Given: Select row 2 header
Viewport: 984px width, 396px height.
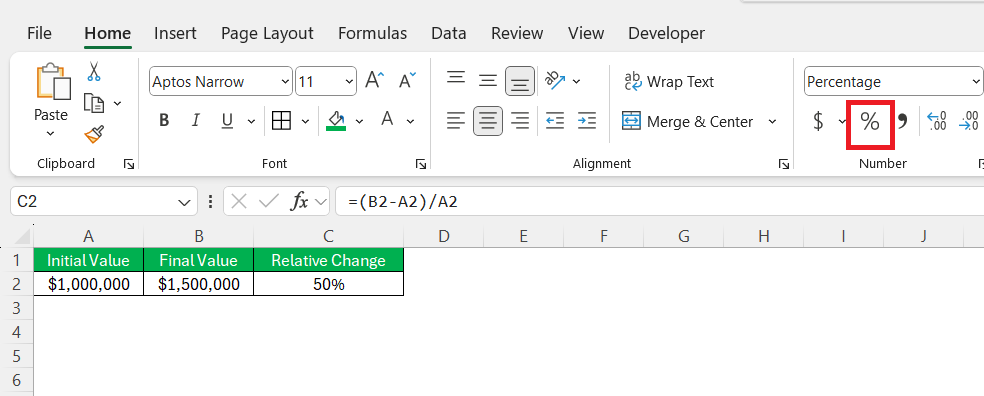Looking at the screenshot, I should click(16, 284).
